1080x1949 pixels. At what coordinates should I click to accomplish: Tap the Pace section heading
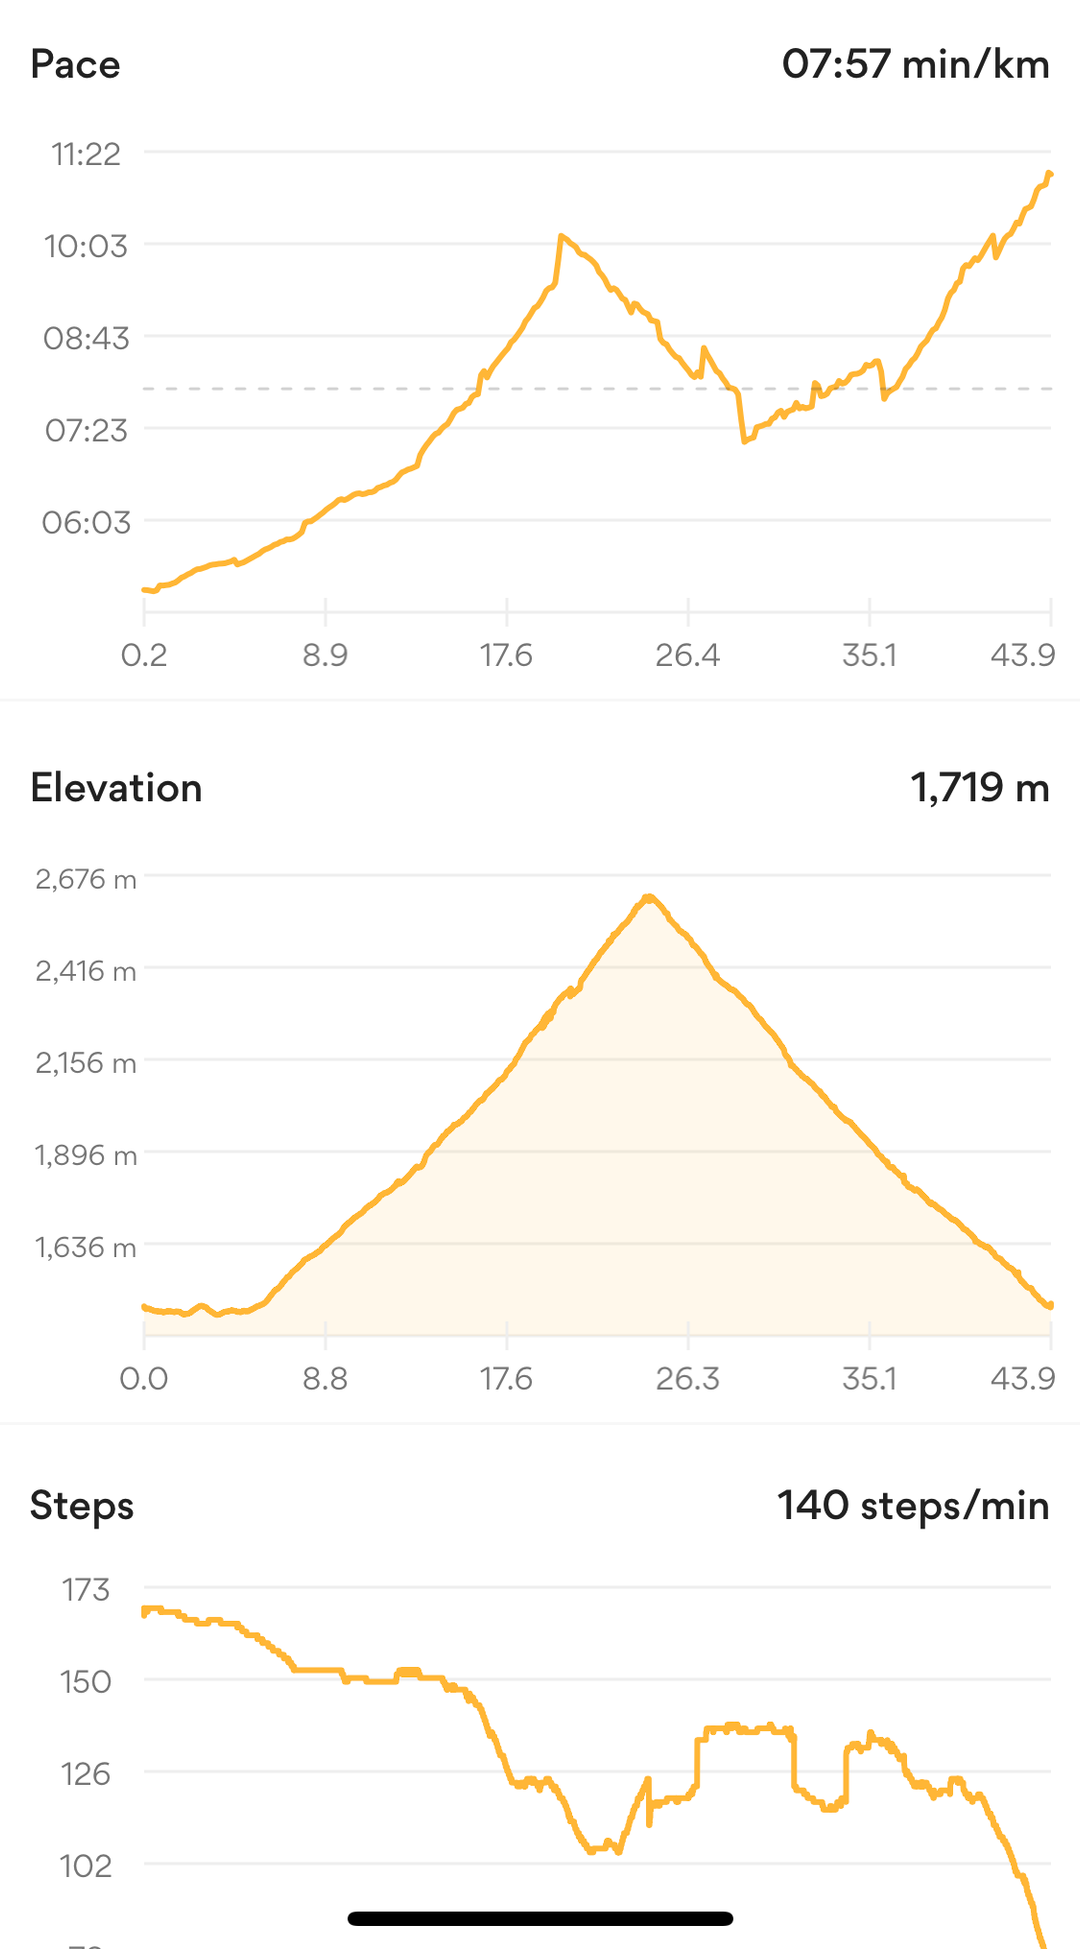[x=75, y=65]
